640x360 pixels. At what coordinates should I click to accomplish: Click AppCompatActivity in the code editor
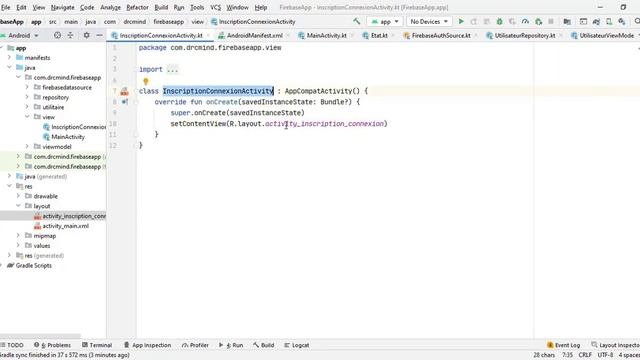click(318, 91)
